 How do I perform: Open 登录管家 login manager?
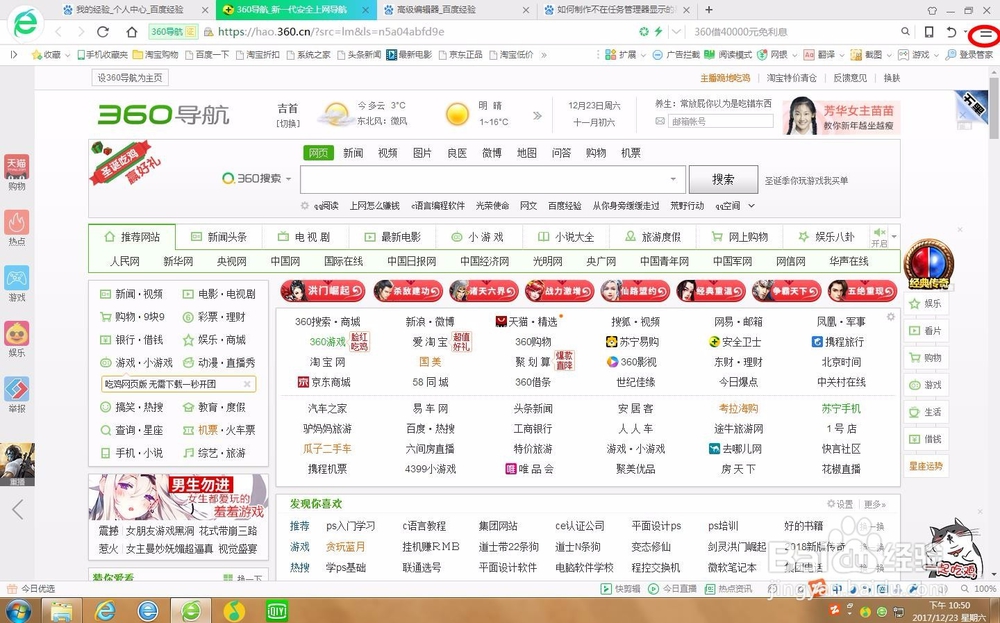click(969, 55)
